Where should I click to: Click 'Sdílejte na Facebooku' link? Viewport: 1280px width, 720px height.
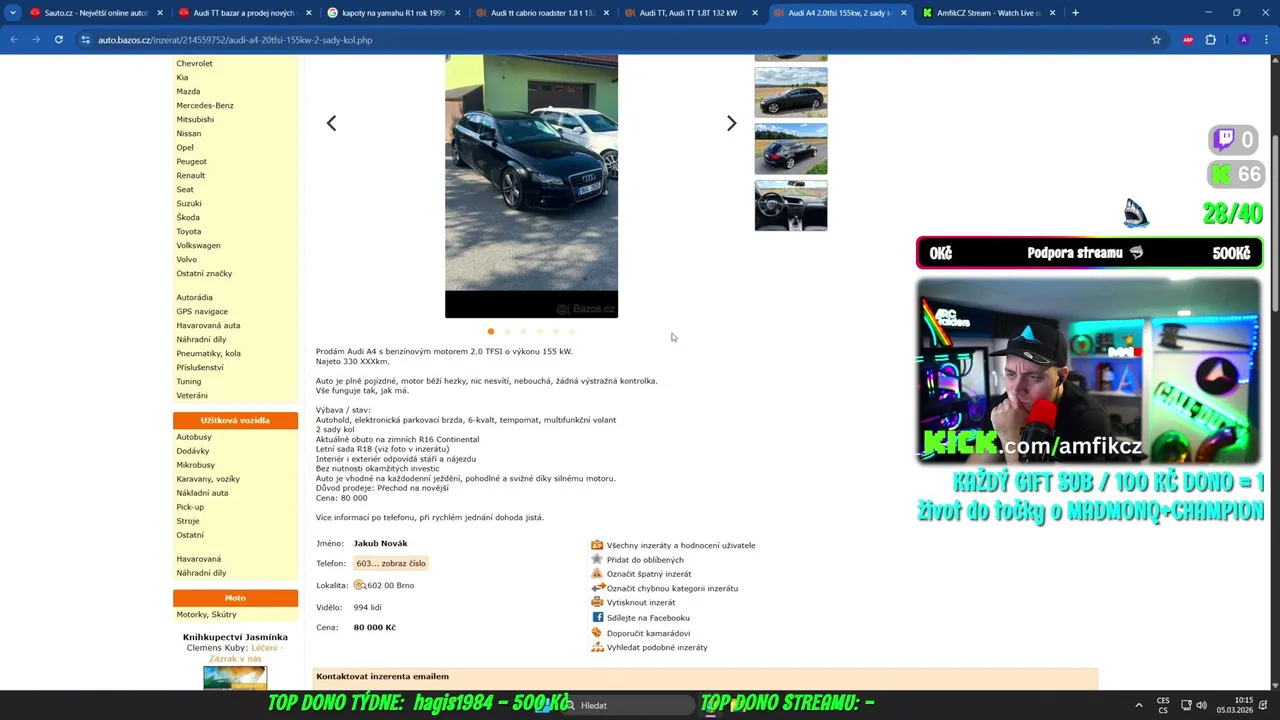coord(648,618)
